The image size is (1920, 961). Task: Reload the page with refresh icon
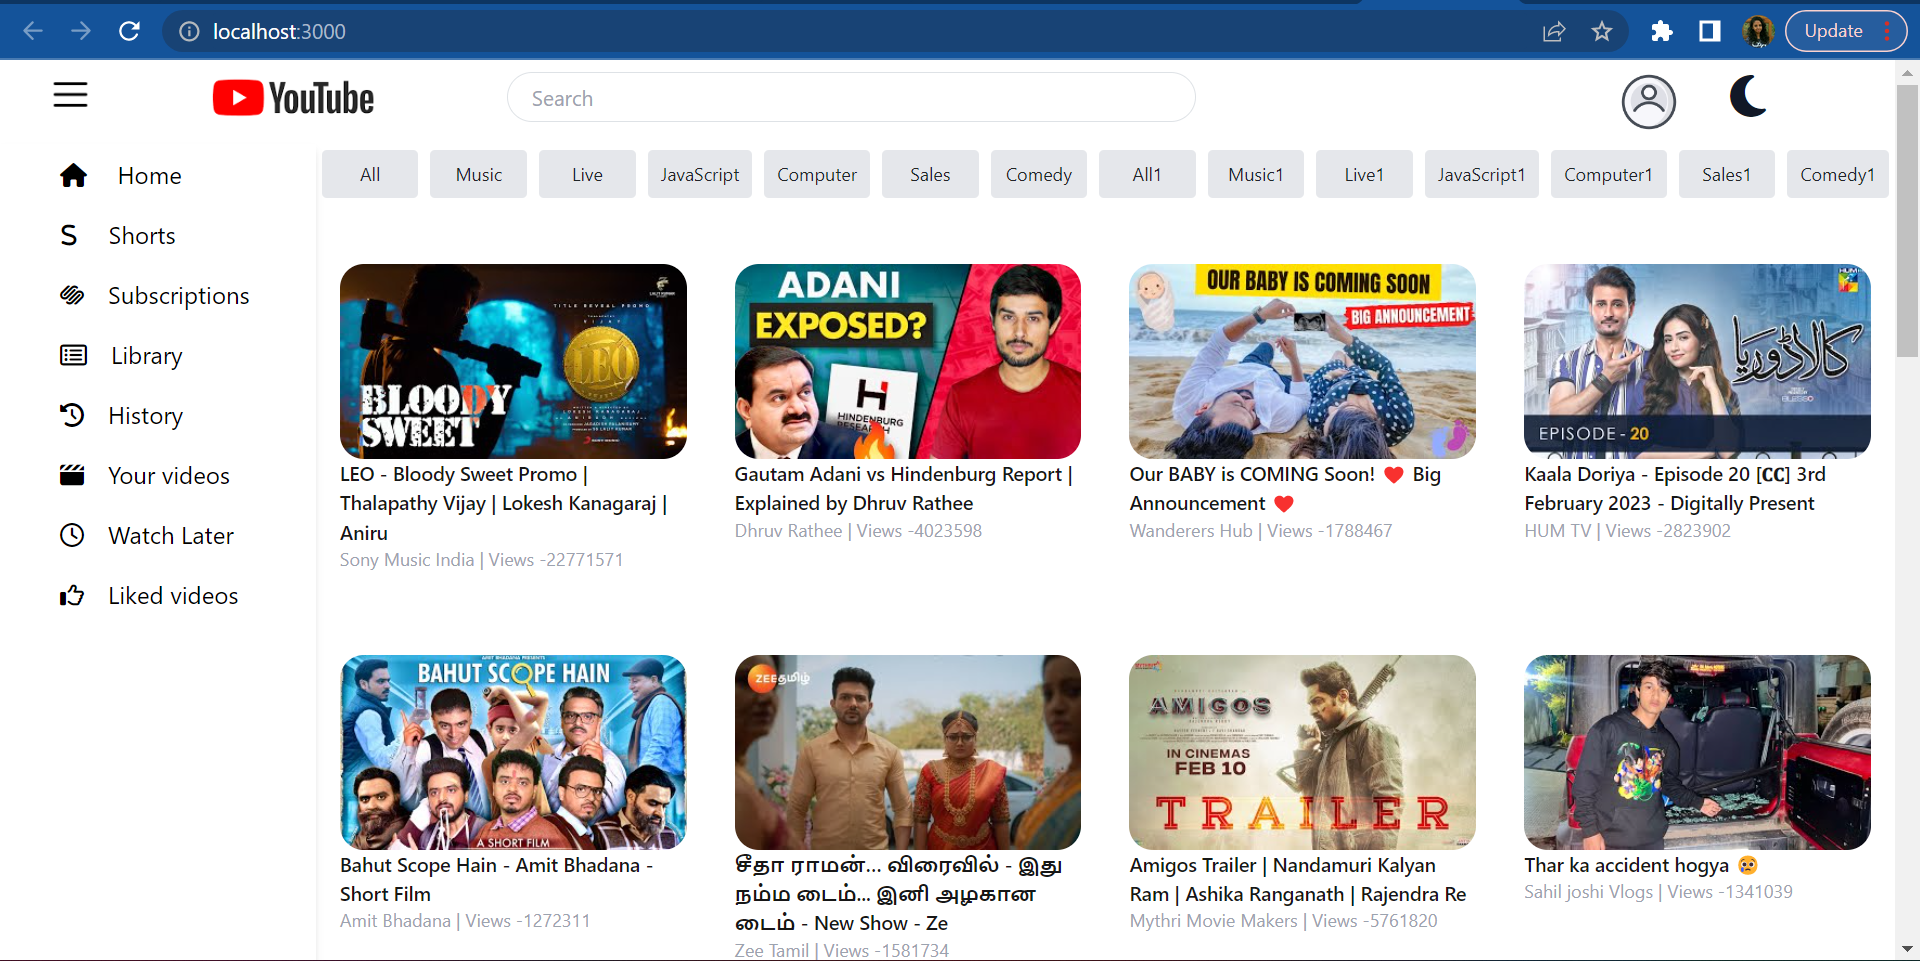129,31
